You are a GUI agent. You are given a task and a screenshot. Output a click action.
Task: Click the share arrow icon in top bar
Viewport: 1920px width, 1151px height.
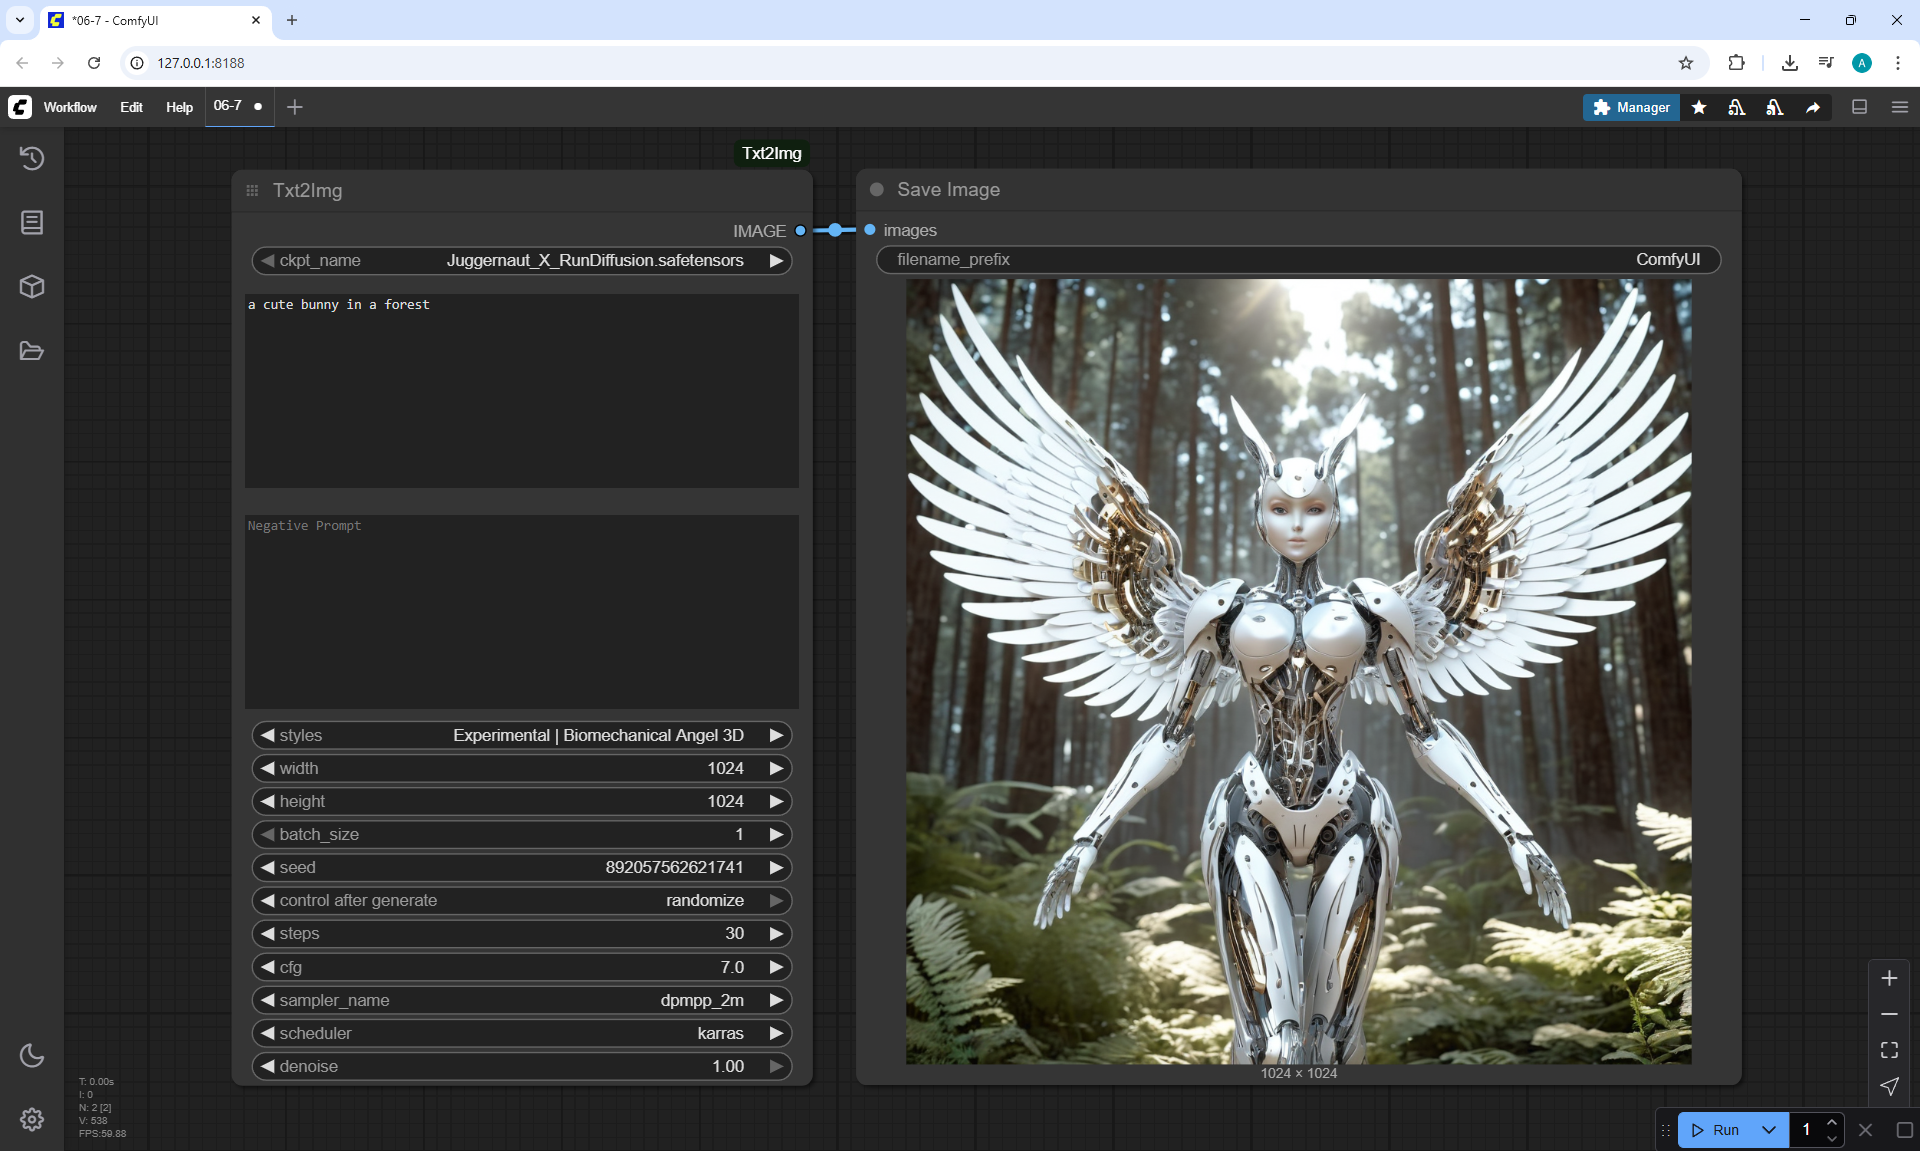point(1813,107)
